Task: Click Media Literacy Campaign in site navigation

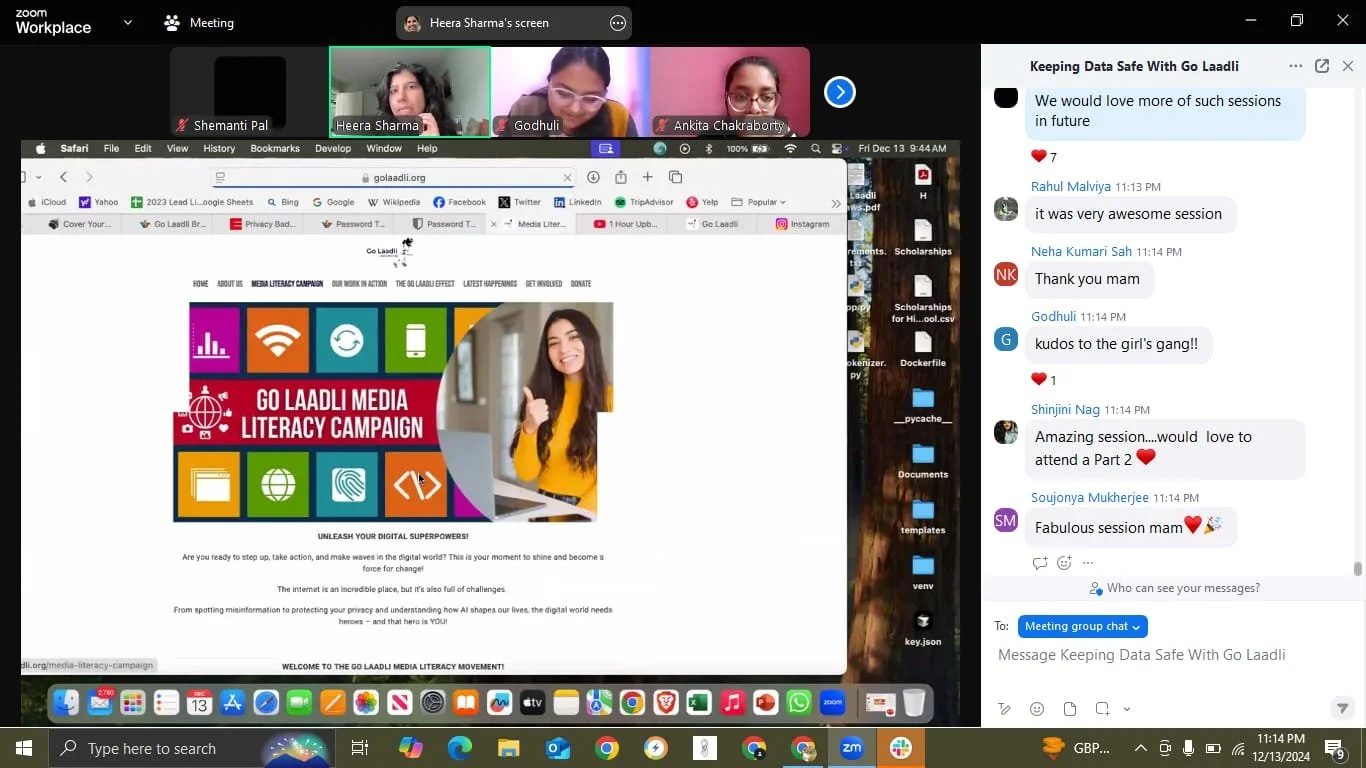Action: click(287, 284)
